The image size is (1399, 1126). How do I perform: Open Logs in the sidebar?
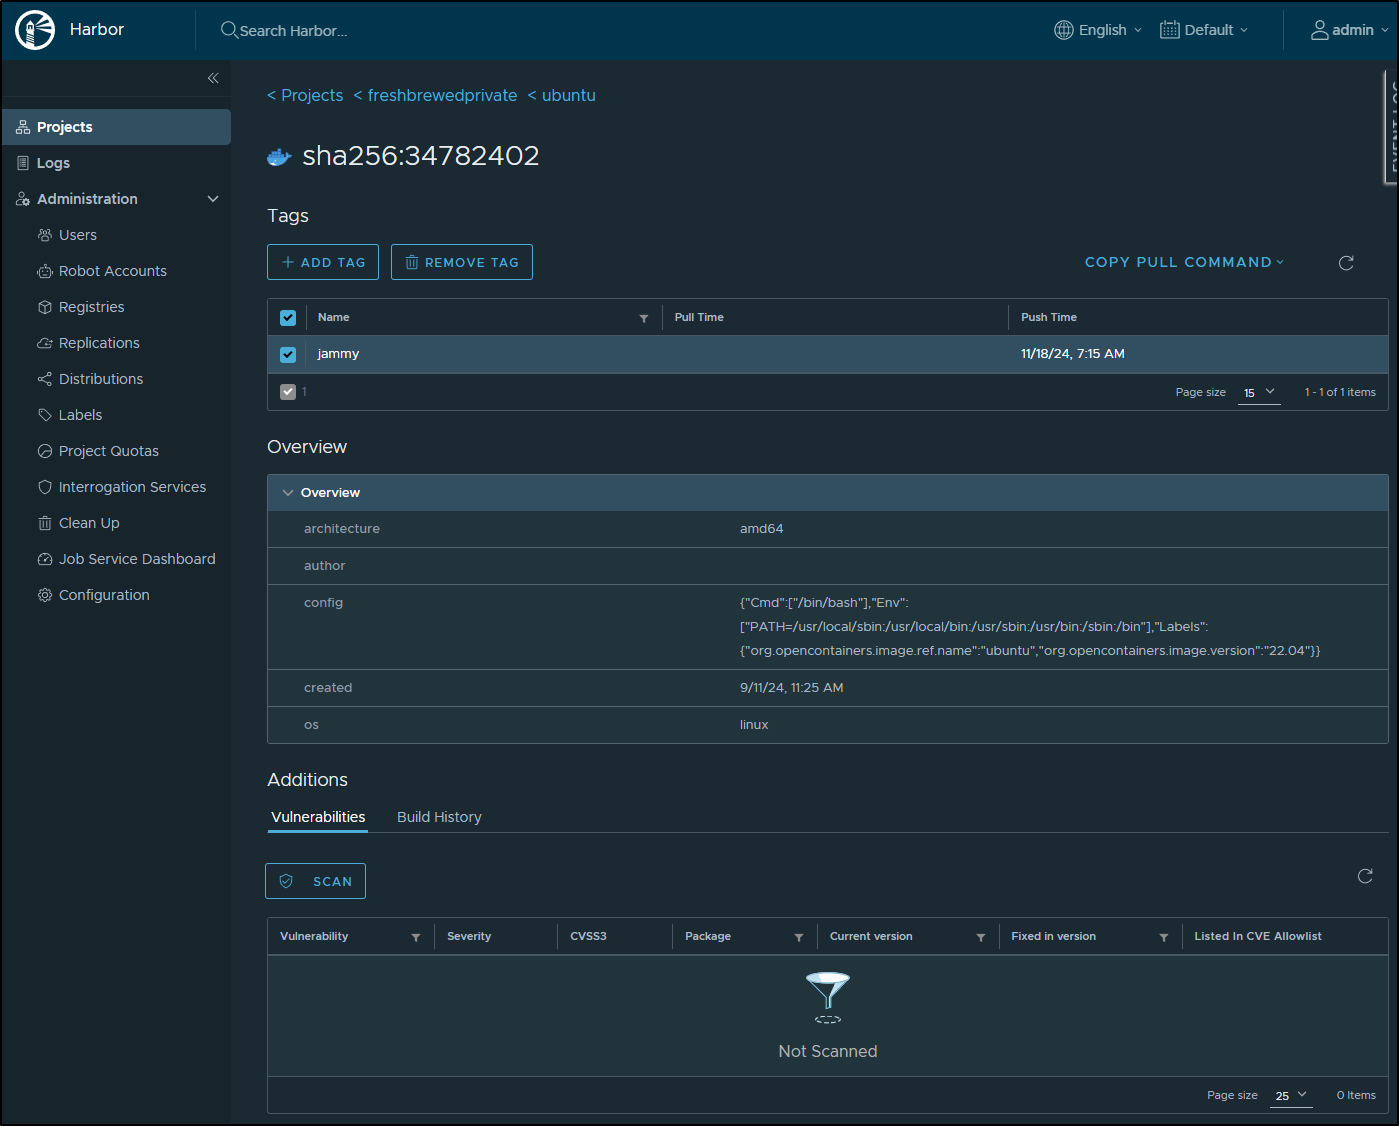click(116, 163)
